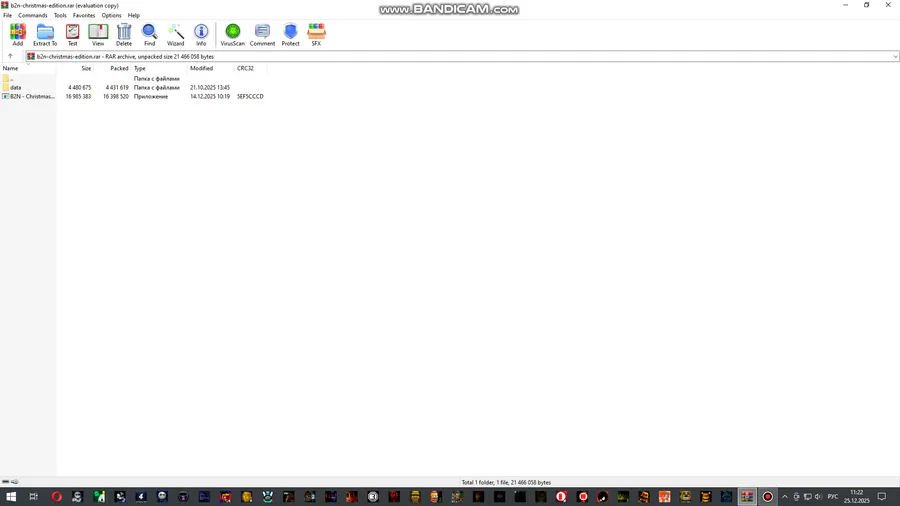Launch the Wizard wand tool
The height and width of the screenshot is (506, 900).
point(175,34)
